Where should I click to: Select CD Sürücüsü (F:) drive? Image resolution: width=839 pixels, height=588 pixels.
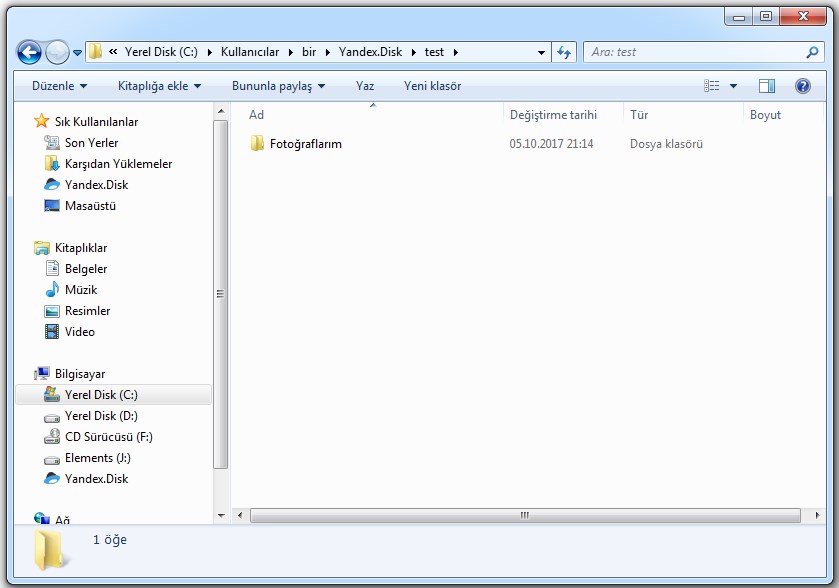tap(108, 437)
